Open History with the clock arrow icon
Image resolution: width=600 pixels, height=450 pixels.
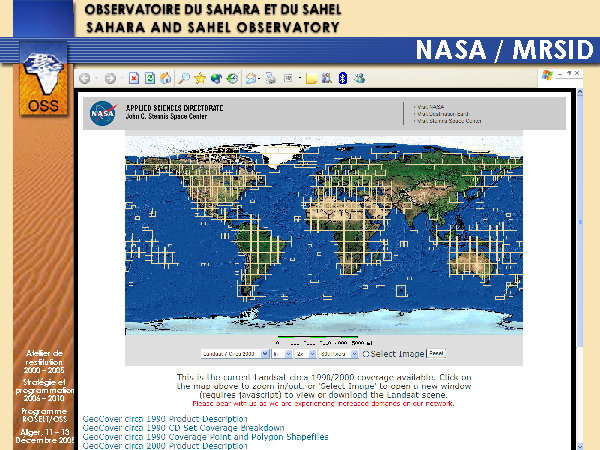point(232,78)
